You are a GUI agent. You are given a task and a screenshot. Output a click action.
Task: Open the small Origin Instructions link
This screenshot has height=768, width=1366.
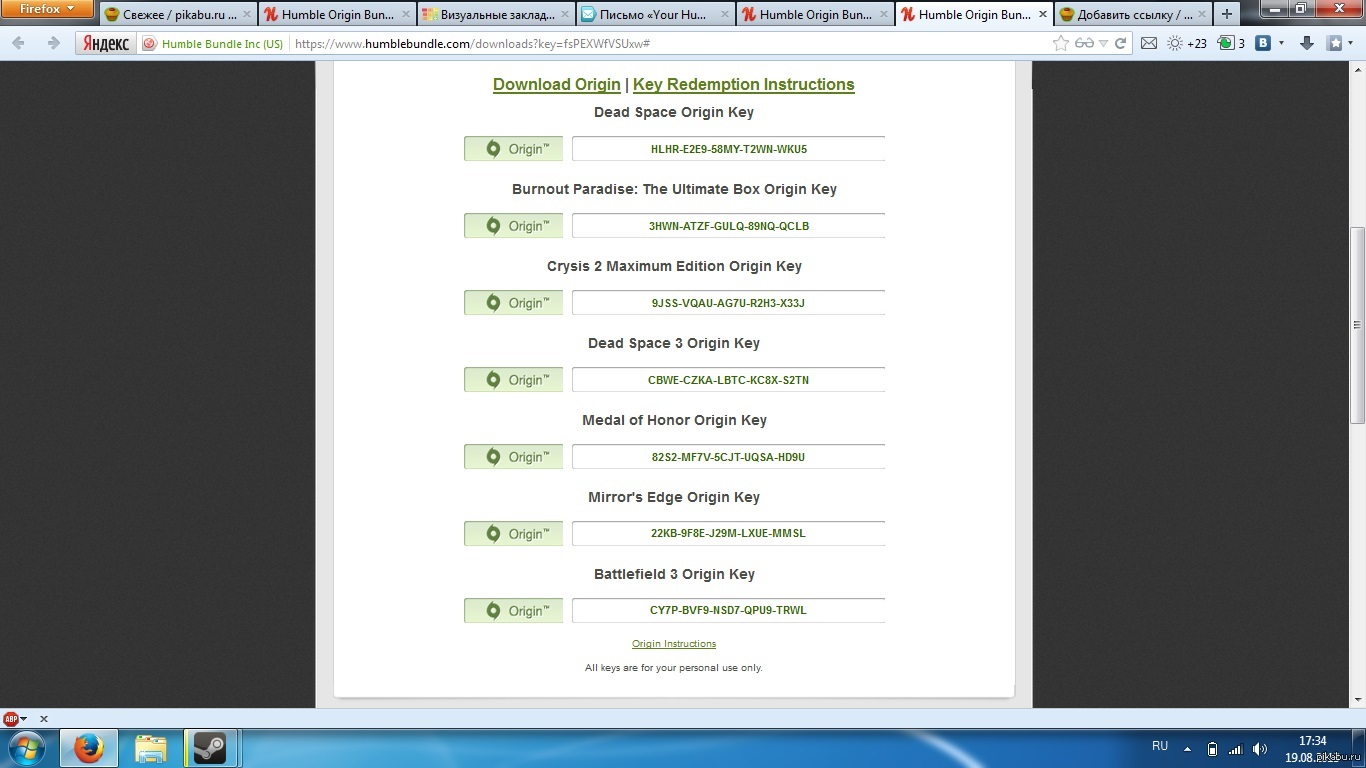(674, 644)
